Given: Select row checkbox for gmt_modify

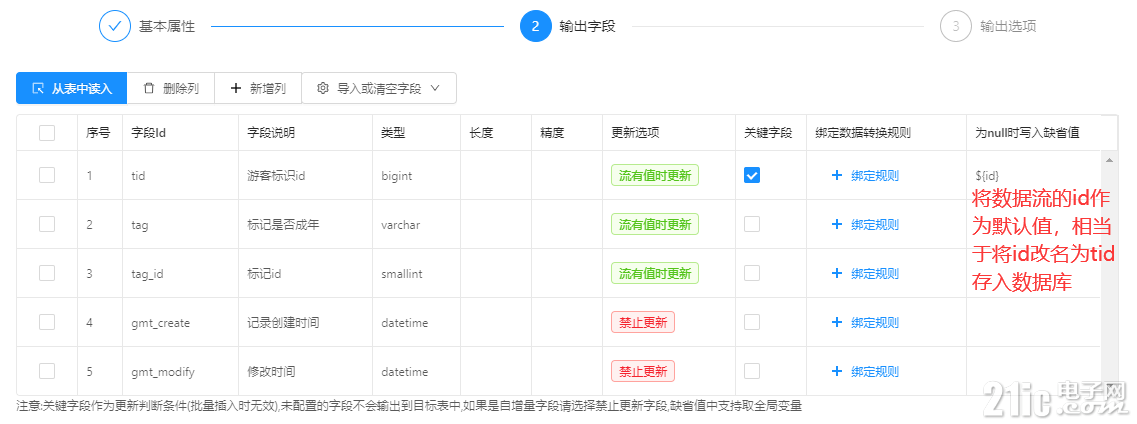Looking at the screenshot, I should click(x=47, y=371).
